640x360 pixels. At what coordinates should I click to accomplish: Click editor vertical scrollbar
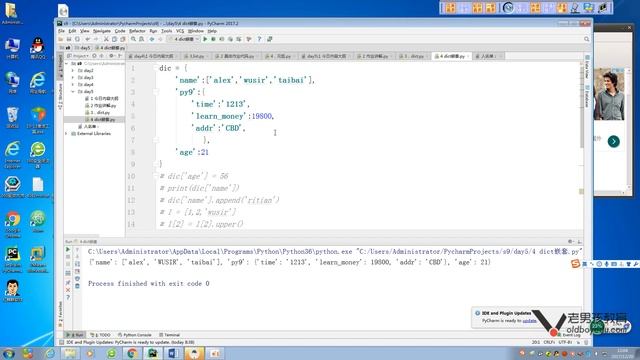click(x=582, y=106)
